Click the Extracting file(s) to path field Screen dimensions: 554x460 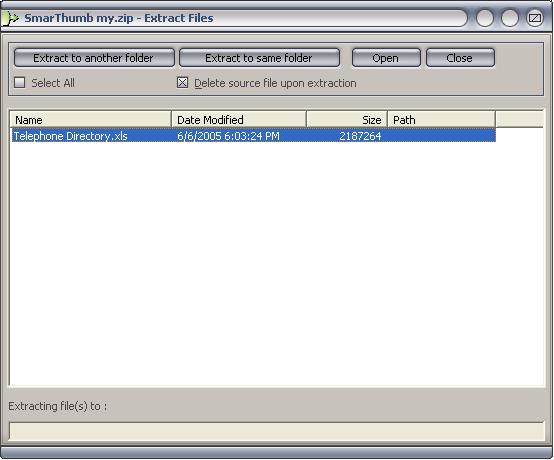click(x=276, y=431)
